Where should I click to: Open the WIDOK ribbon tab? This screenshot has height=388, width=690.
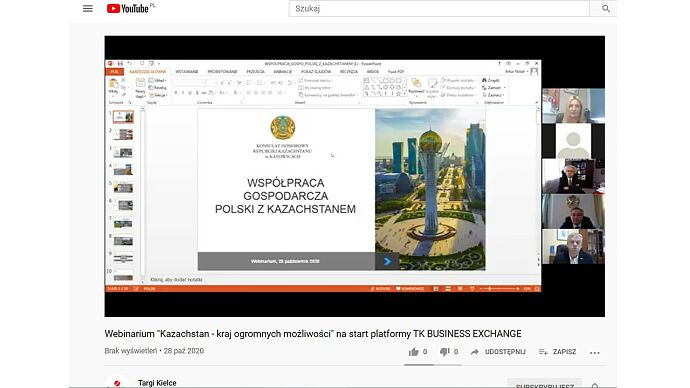[373, 72]
